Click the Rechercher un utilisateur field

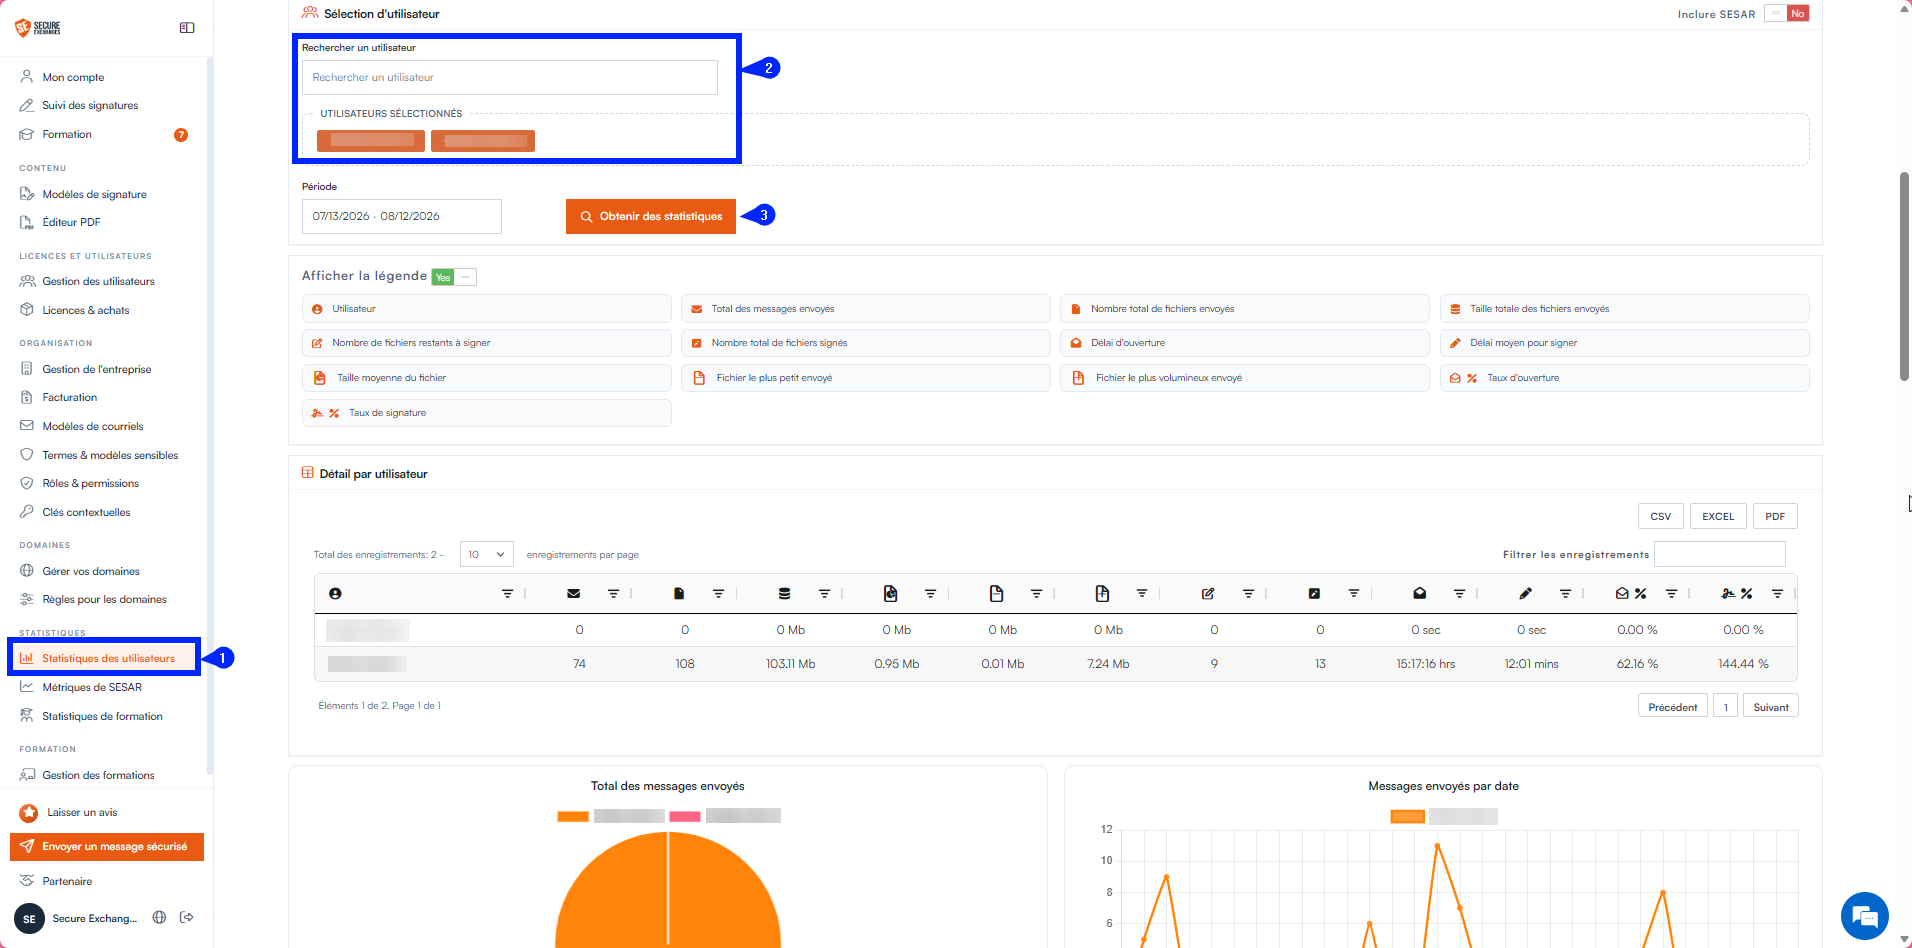pyautogui.click(x=510, y=77)
